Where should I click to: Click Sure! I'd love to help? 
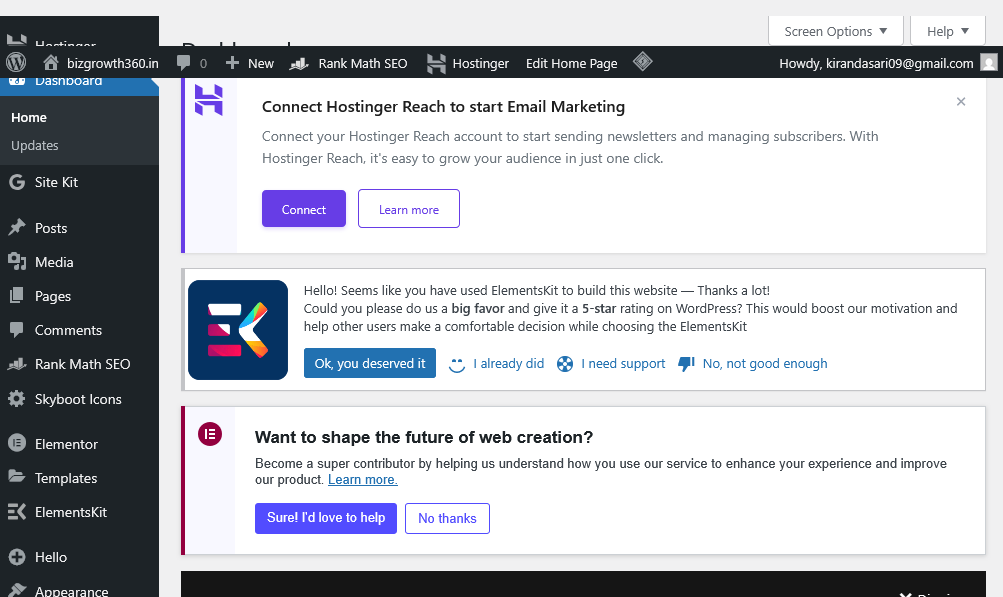point(325,518)
